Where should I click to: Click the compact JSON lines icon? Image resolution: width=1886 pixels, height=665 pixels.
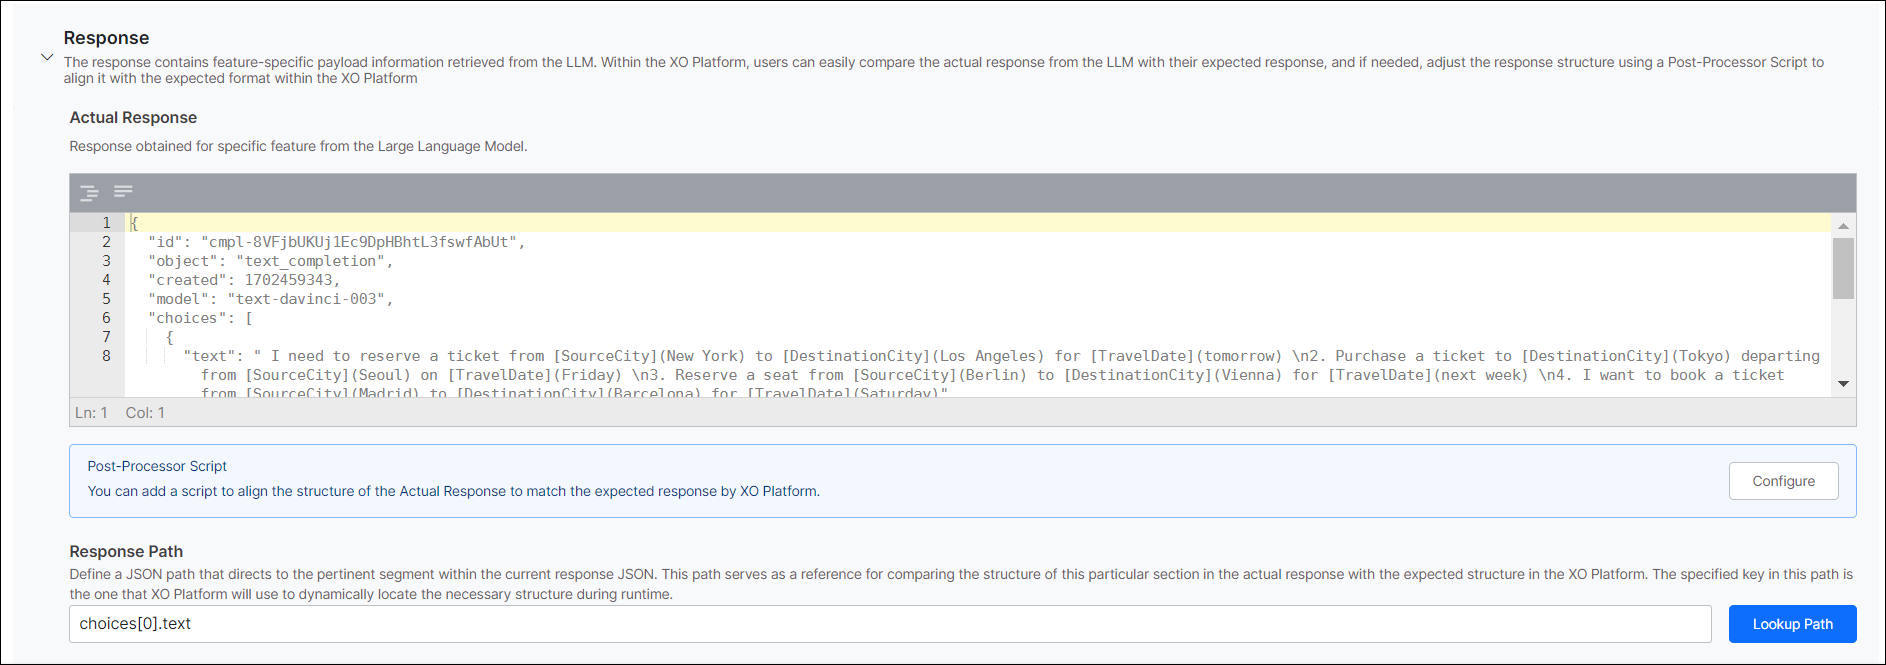pos(123,191)
